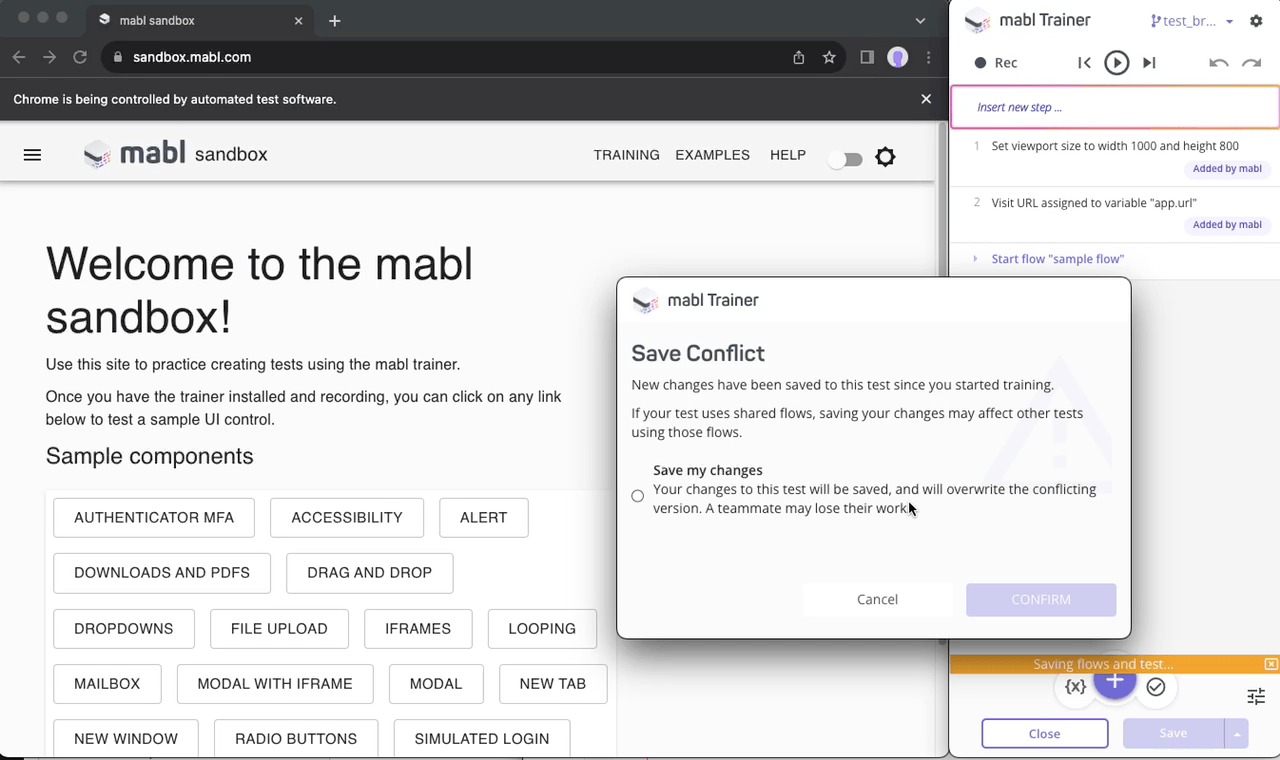Open the trainer filter sliders icon
Viewport: 1280px width, 760px height.
(x=1256, y=696)
